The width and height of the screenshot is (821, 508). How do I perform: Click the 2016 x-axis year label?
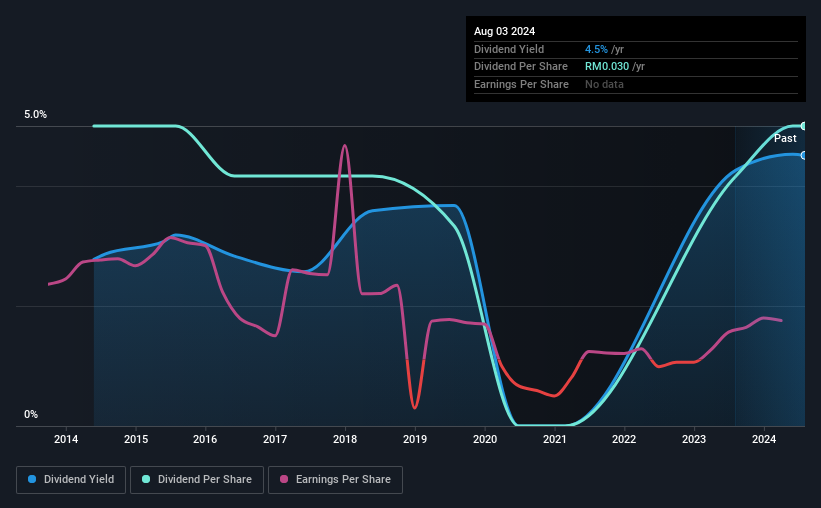pos(205,439)
